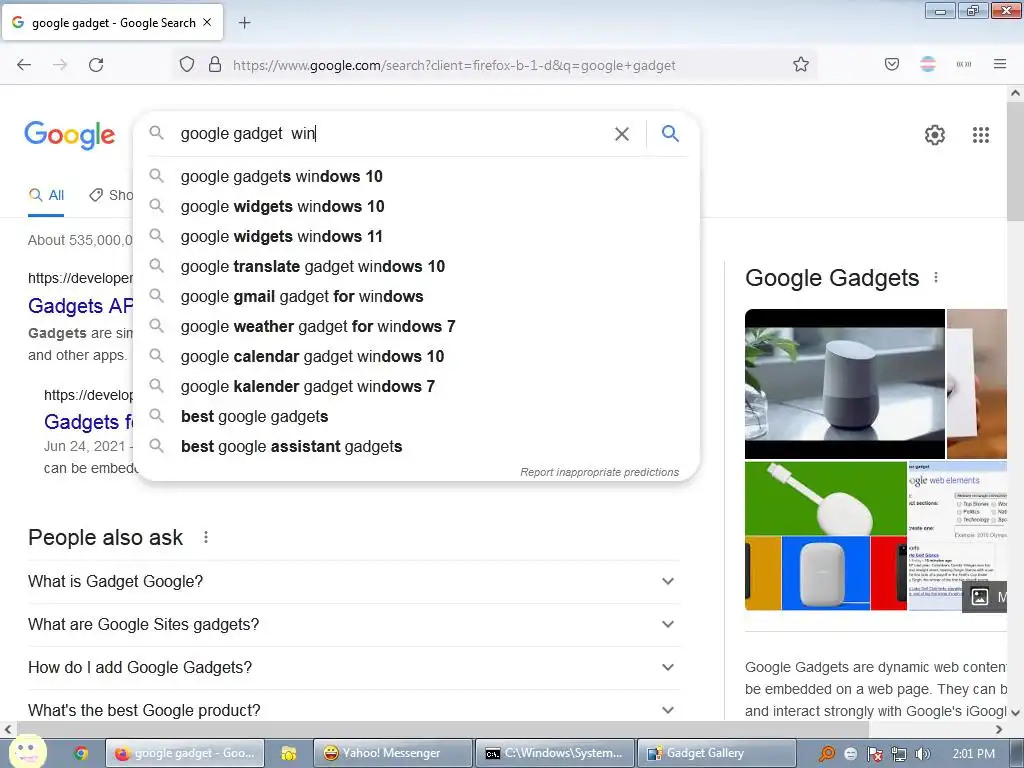Click the orange magnifier tray icon

[827, 754]
